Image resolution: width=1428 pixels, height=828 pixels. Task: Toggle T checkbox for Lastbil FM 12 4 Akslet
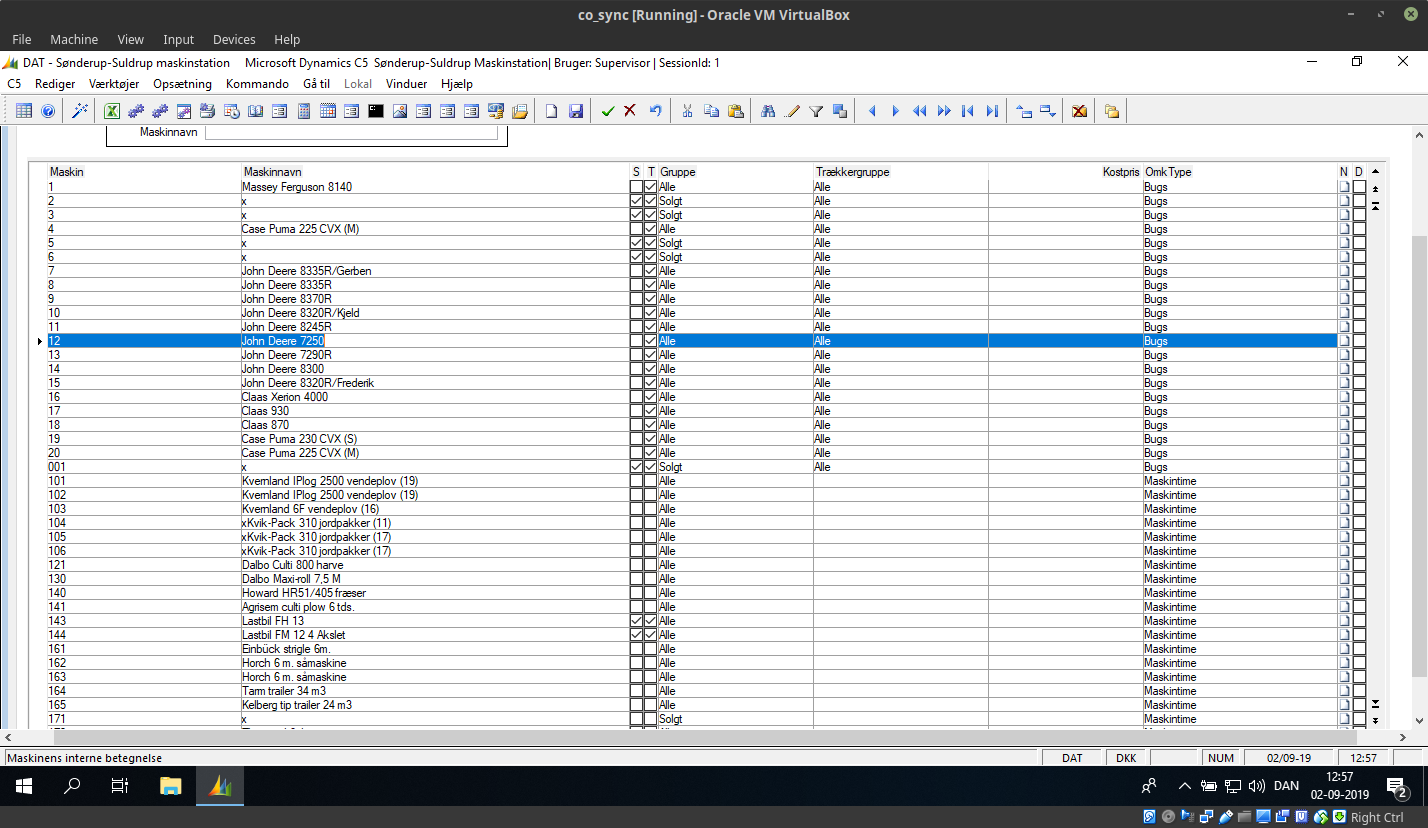[651, 635]
